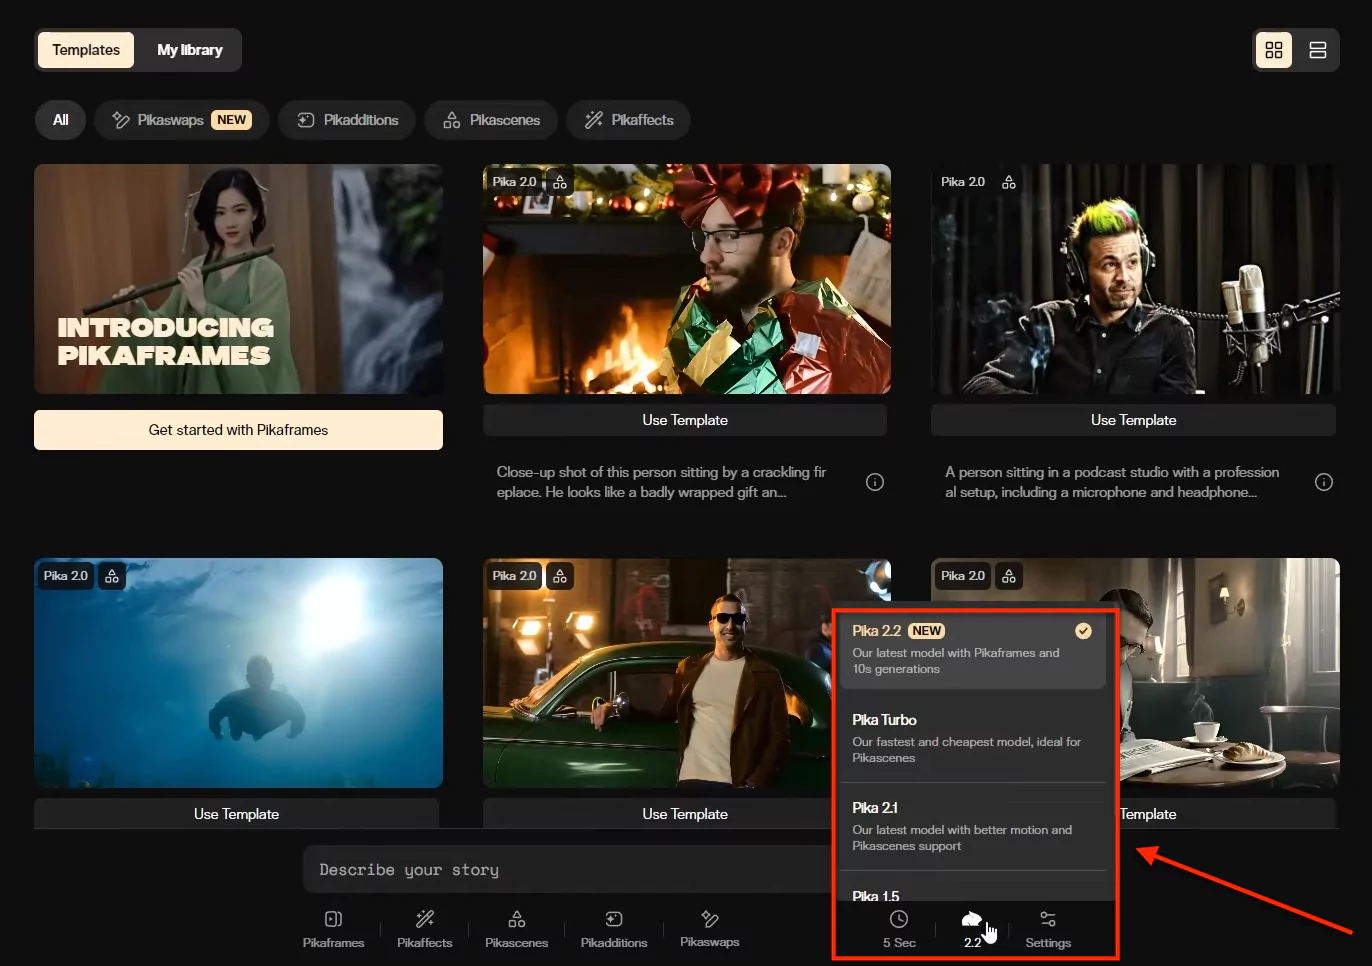Filter templates by Pikaswaps
The height and width of the screenshot is (966, 1372).
click(182, 120)
